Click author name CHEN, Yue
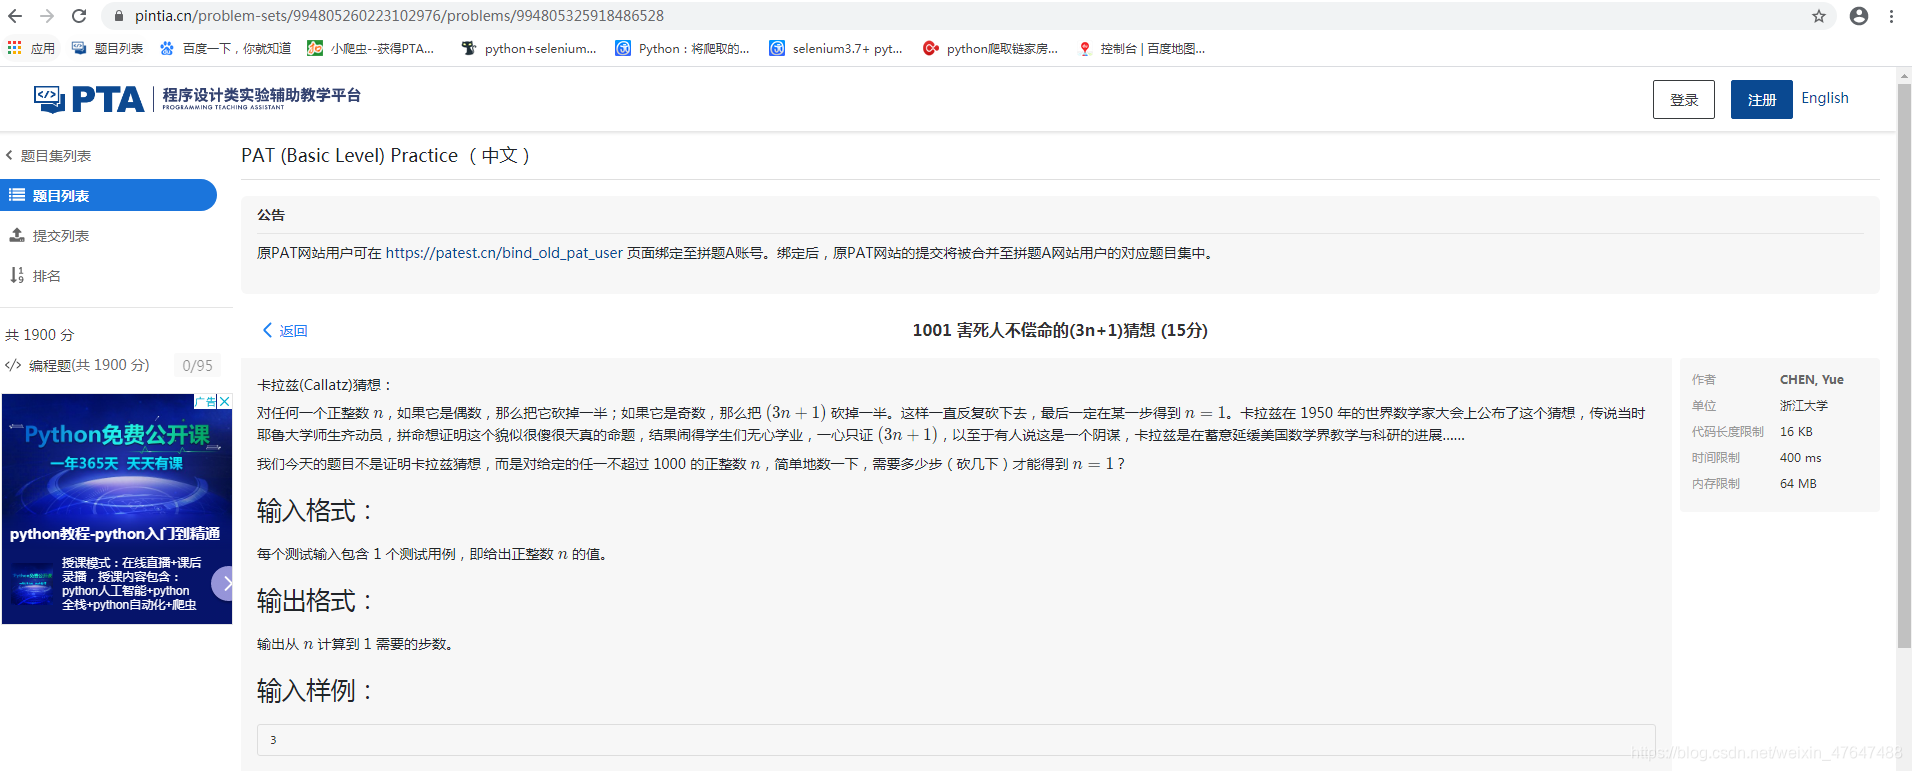Screen dimensions: 1912x771 [x=1811, y=380]
